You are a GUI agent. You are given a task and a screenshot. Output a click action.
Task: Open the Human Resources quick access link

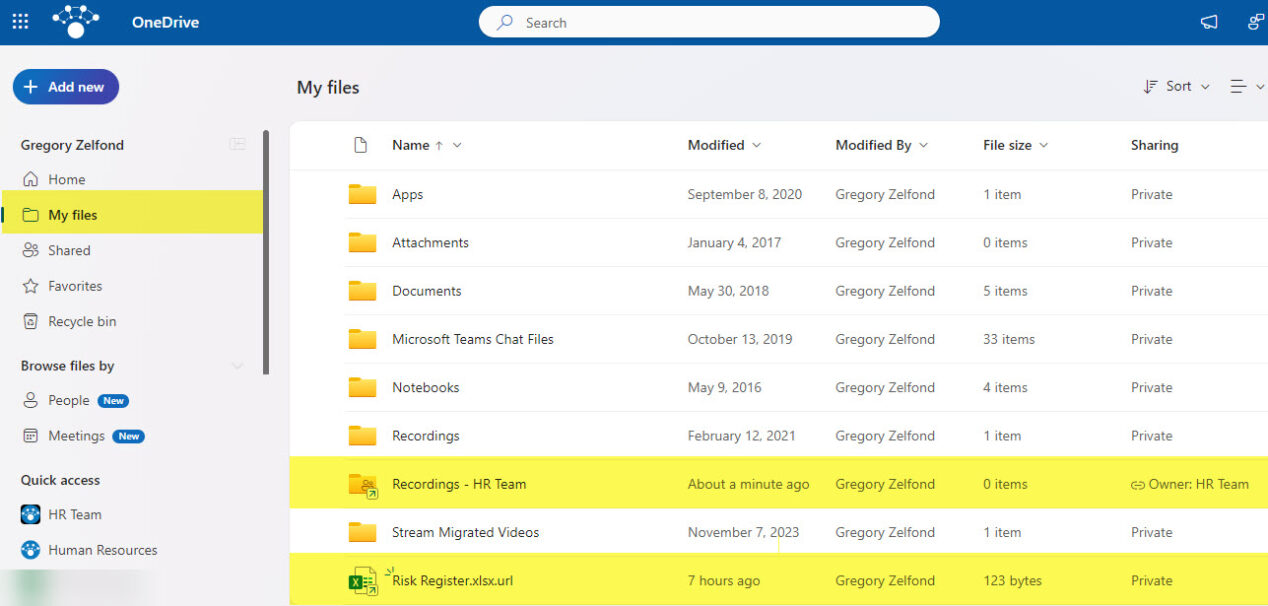(x=103, y=550)
